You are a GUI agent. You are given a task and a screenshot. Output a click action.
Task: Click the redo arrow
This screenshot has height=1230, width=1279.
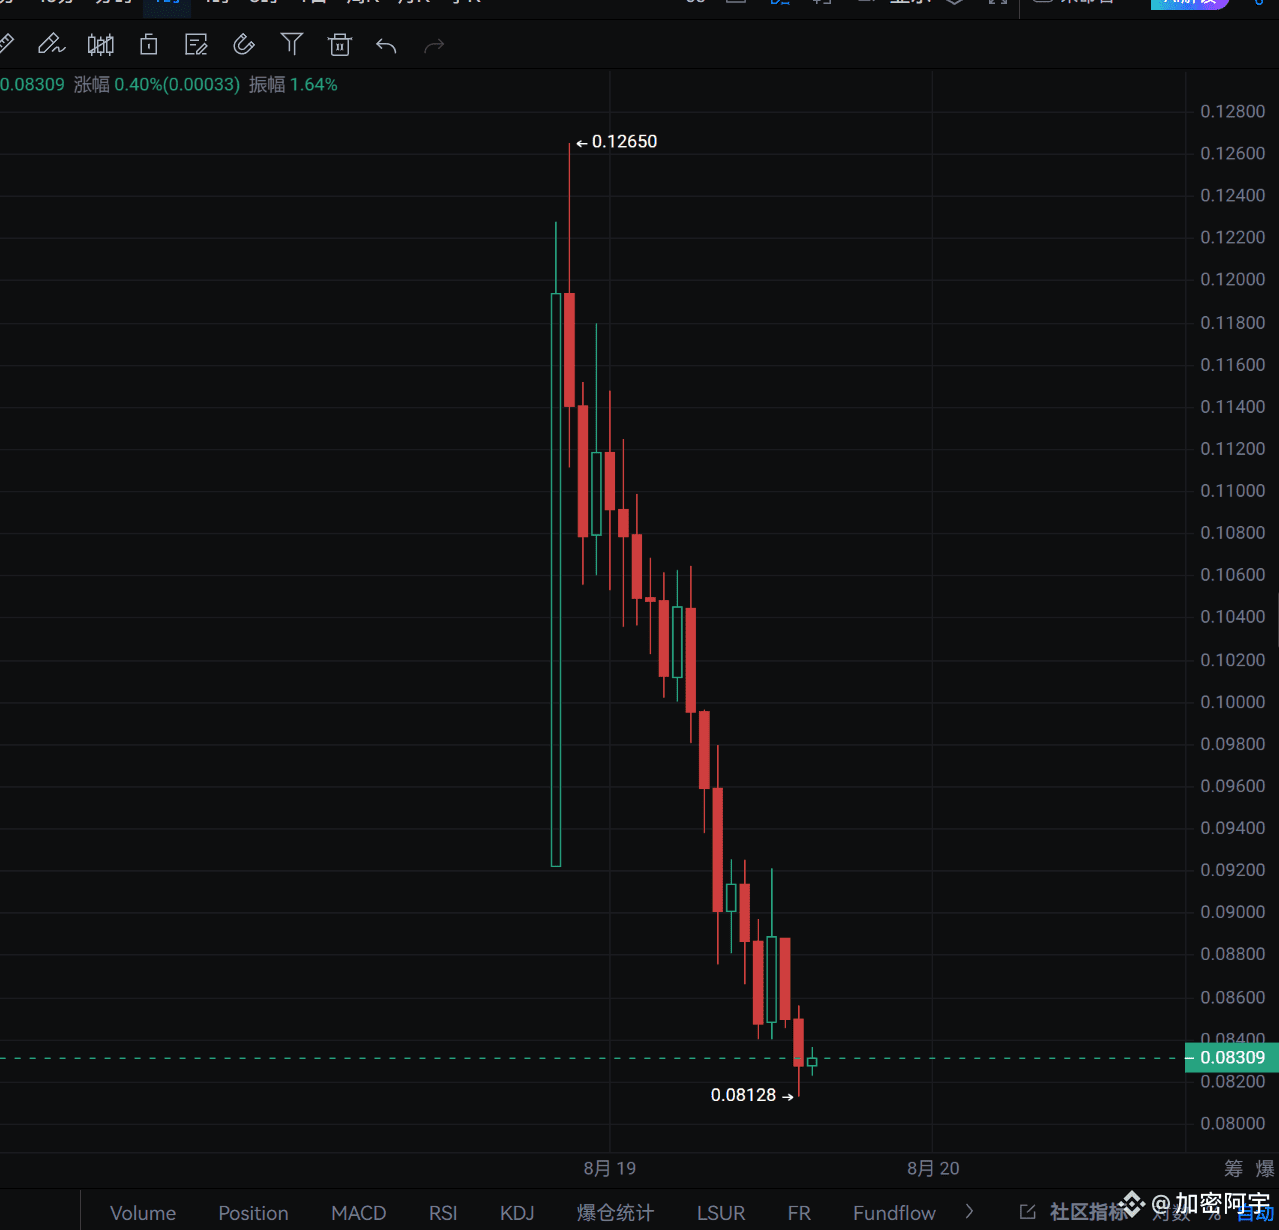pyautogui.click(x=434, y=45)
